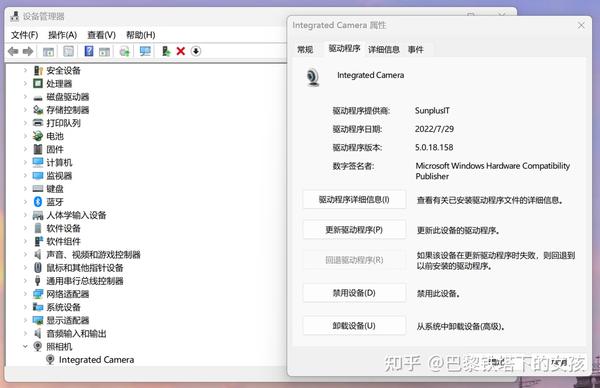Click the 禁用设备(D) button
600x388 pixels.
pyautogui.click(x=354, y=293)
